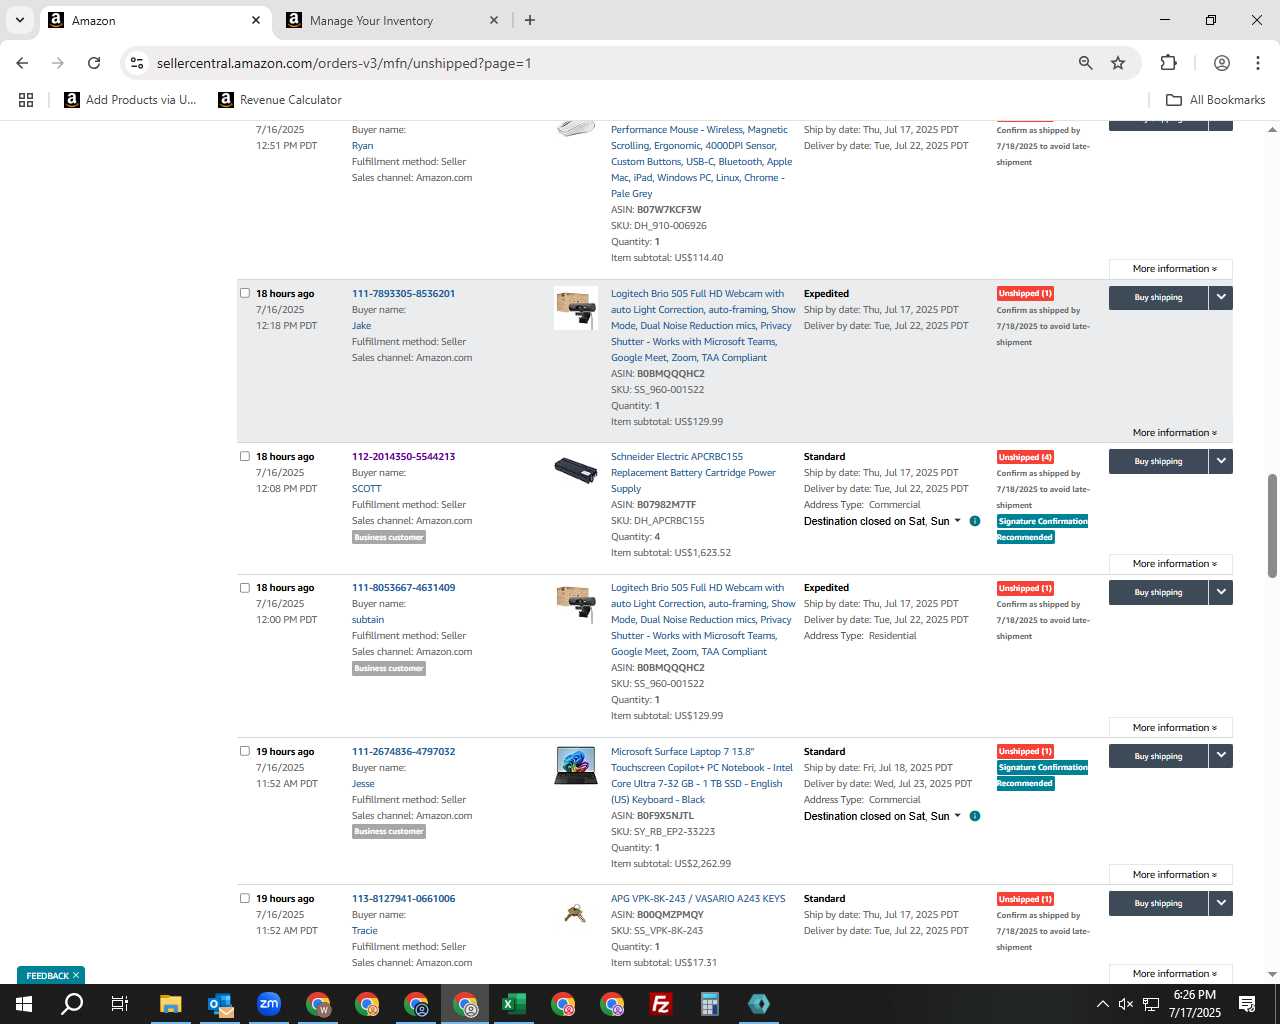
Task: Open the tab search dropdown arrow
Action: [x=19, y=20]
